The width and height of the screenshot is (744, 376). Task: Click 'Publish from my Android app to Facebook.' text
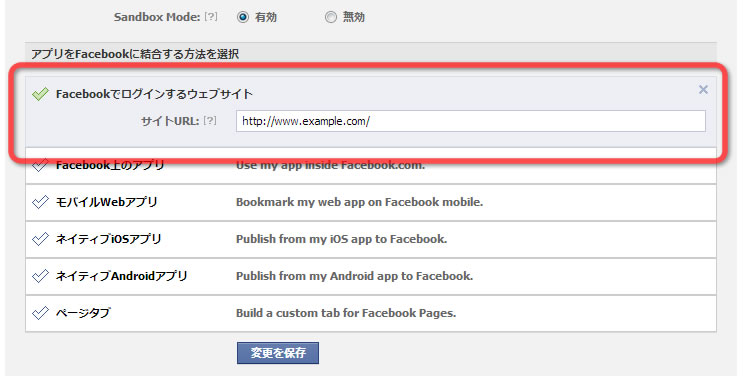(x=354, y=276)
